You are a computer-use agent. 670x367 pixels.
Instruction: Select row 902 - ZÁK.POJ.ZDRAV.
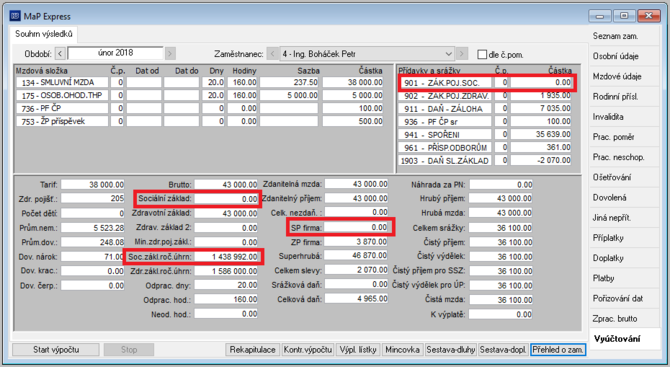tap(485, 96)
